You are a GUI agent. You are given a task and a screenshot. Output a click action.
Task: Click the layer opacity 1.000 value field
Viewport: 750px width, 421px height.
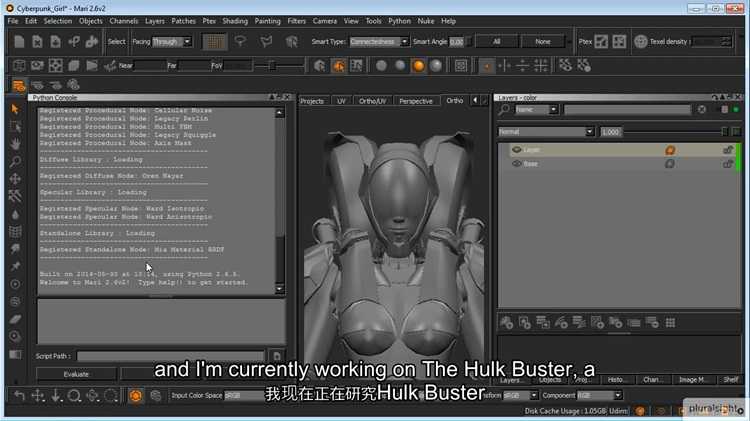coord(611,132)
